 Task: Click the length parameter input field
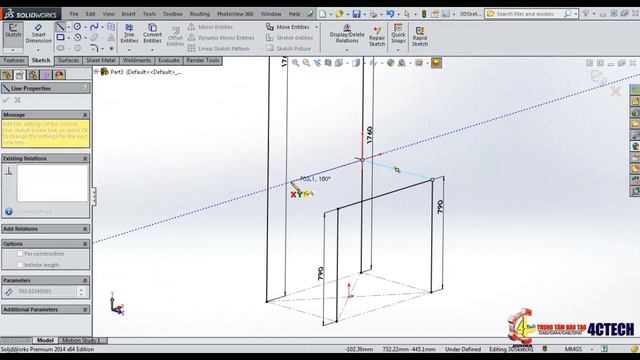point(46,291)
